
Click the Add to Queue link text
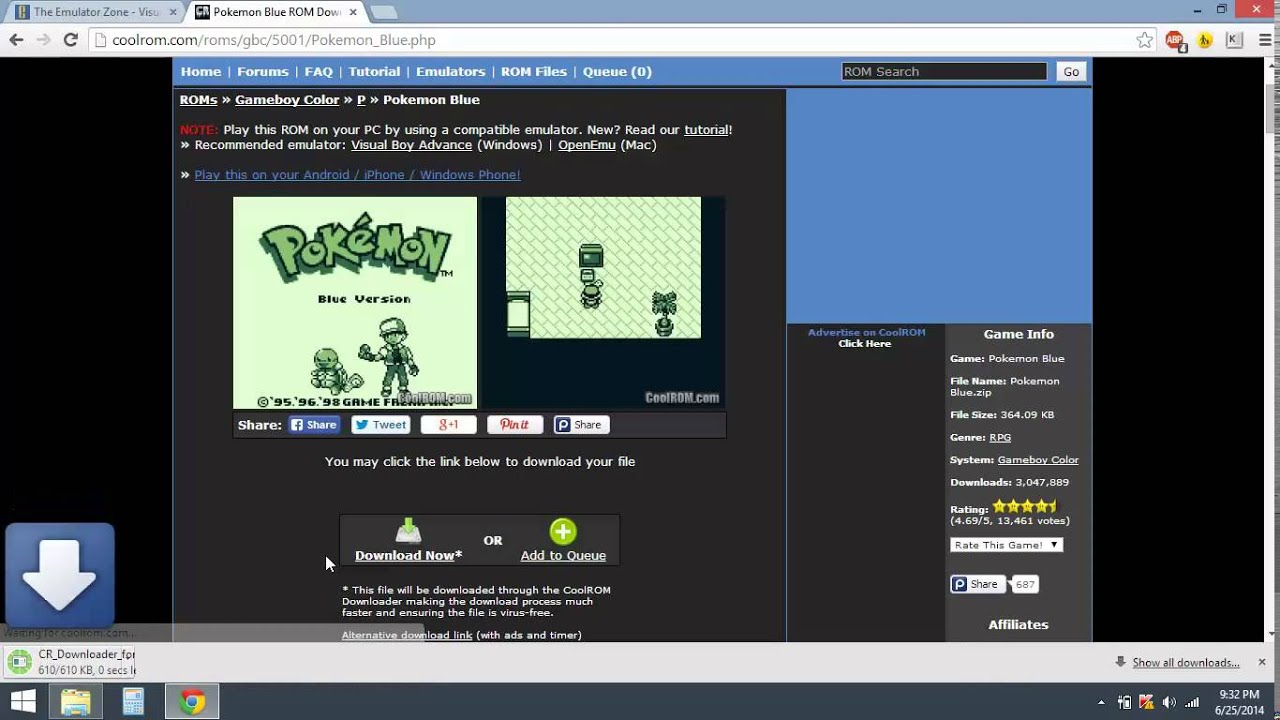tap(563, 556)
